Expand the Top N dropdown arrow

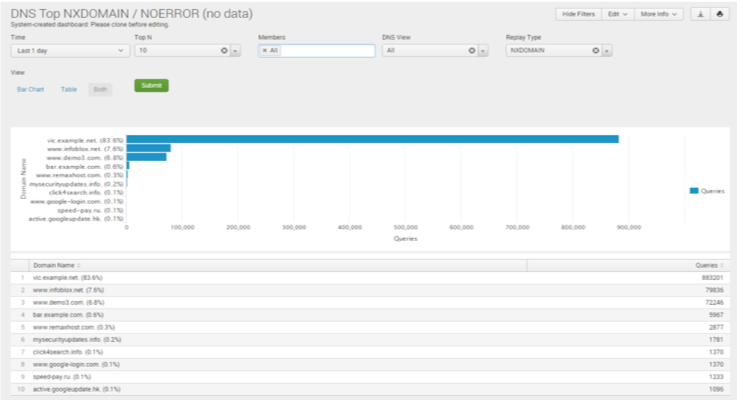[235, 49]
